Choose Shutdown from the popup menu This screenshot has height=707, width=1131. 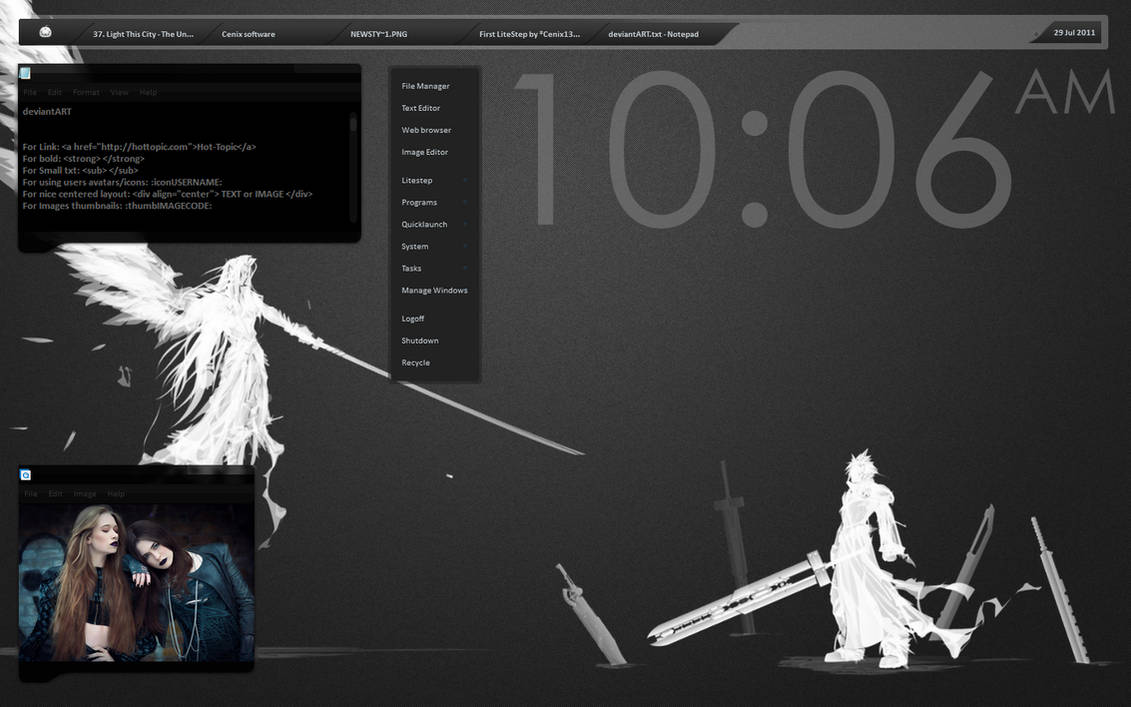point(420,340)
